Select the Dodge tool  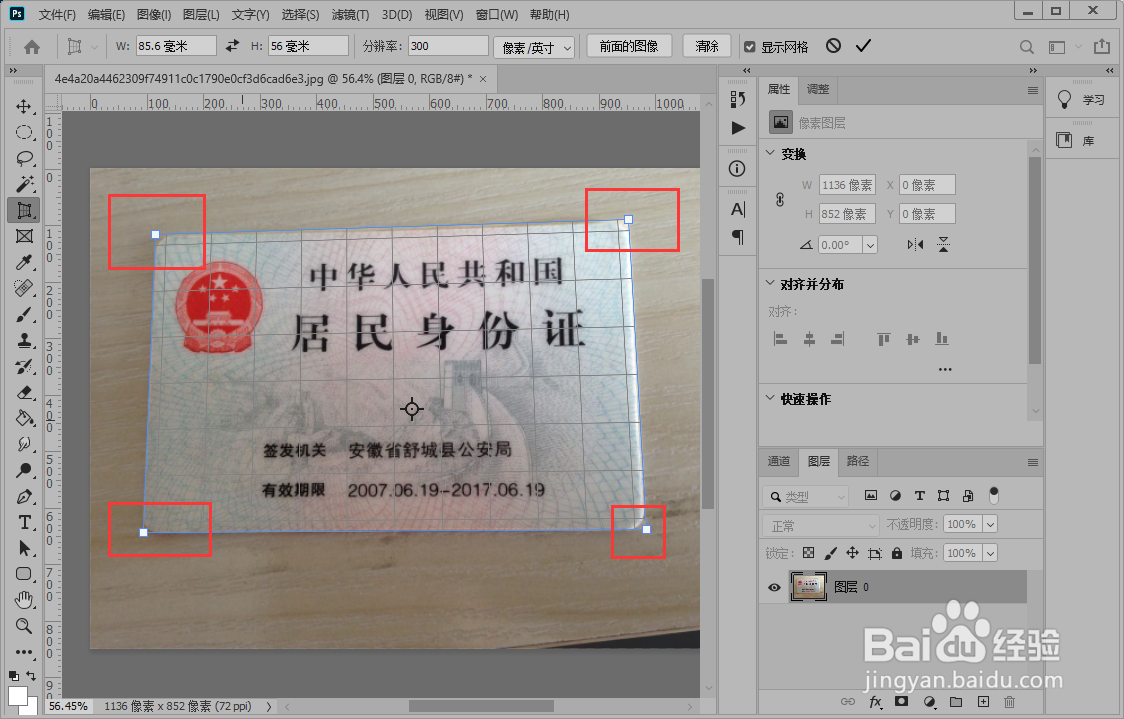pyautogui.click(x=24, y=470)
